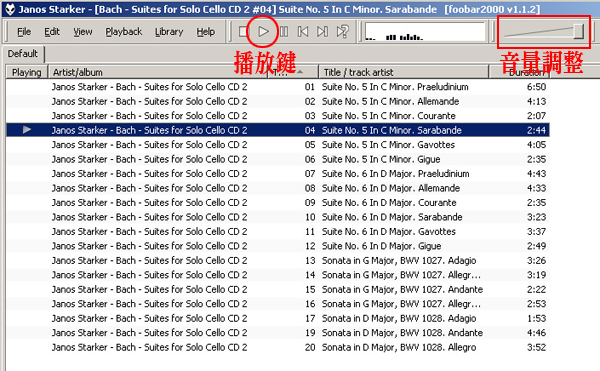Open the Playback menu

tap(124, 32)
